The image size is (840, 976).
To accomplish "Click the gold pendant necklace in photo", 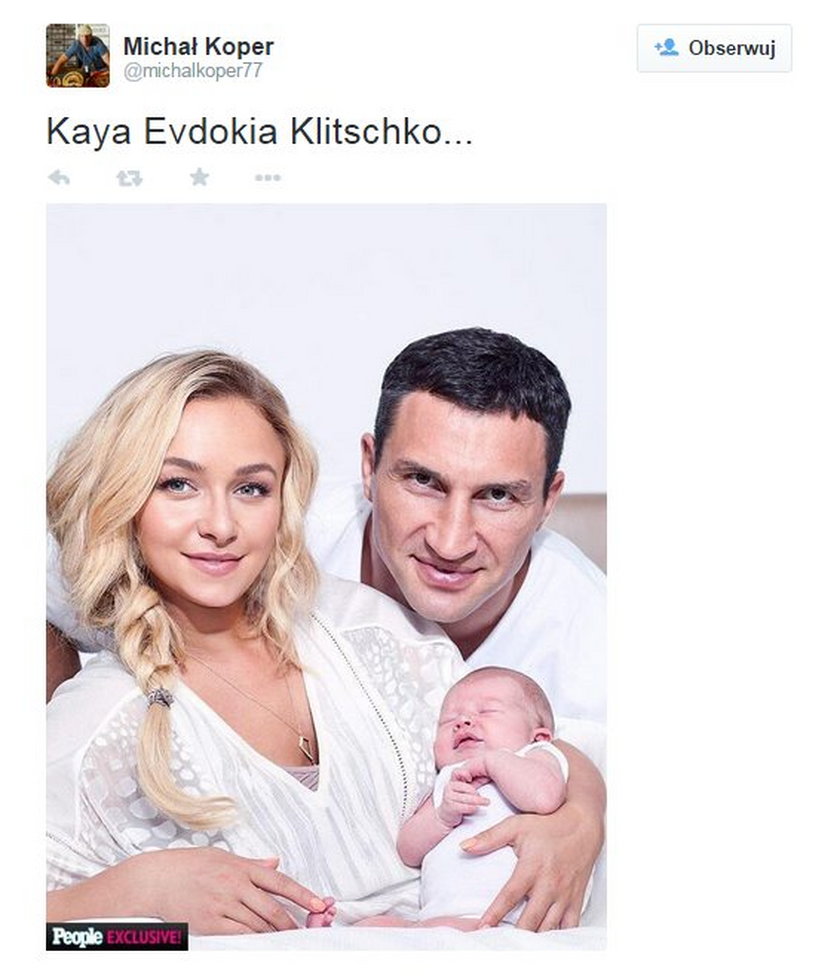I will 306,749.
